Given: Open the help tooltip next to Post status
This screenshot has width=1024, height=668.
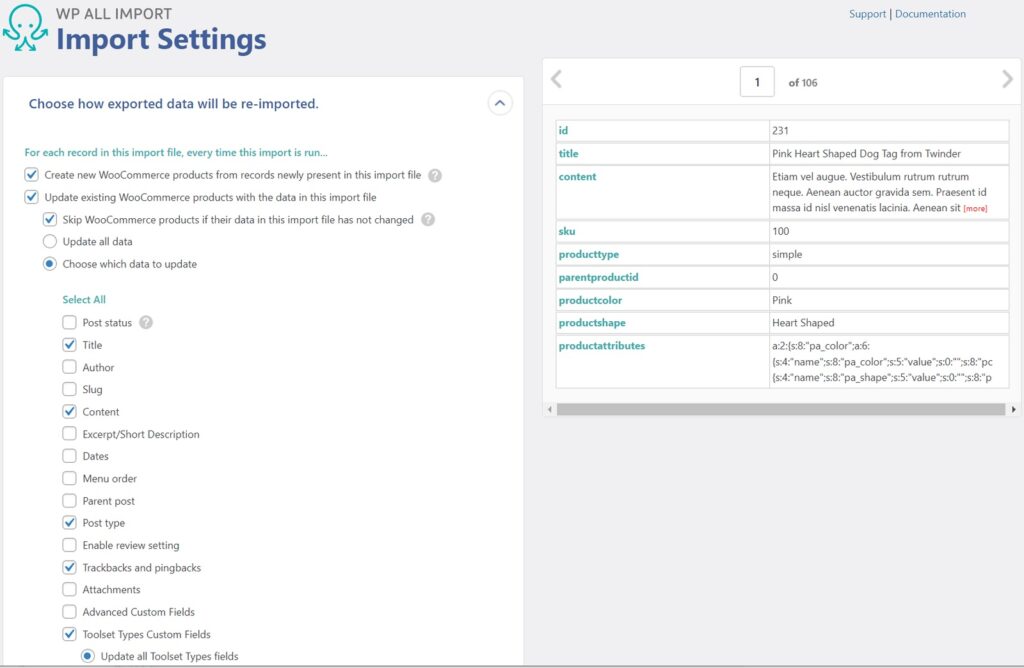Looking at the screenshot, I should tap(147, 322).
